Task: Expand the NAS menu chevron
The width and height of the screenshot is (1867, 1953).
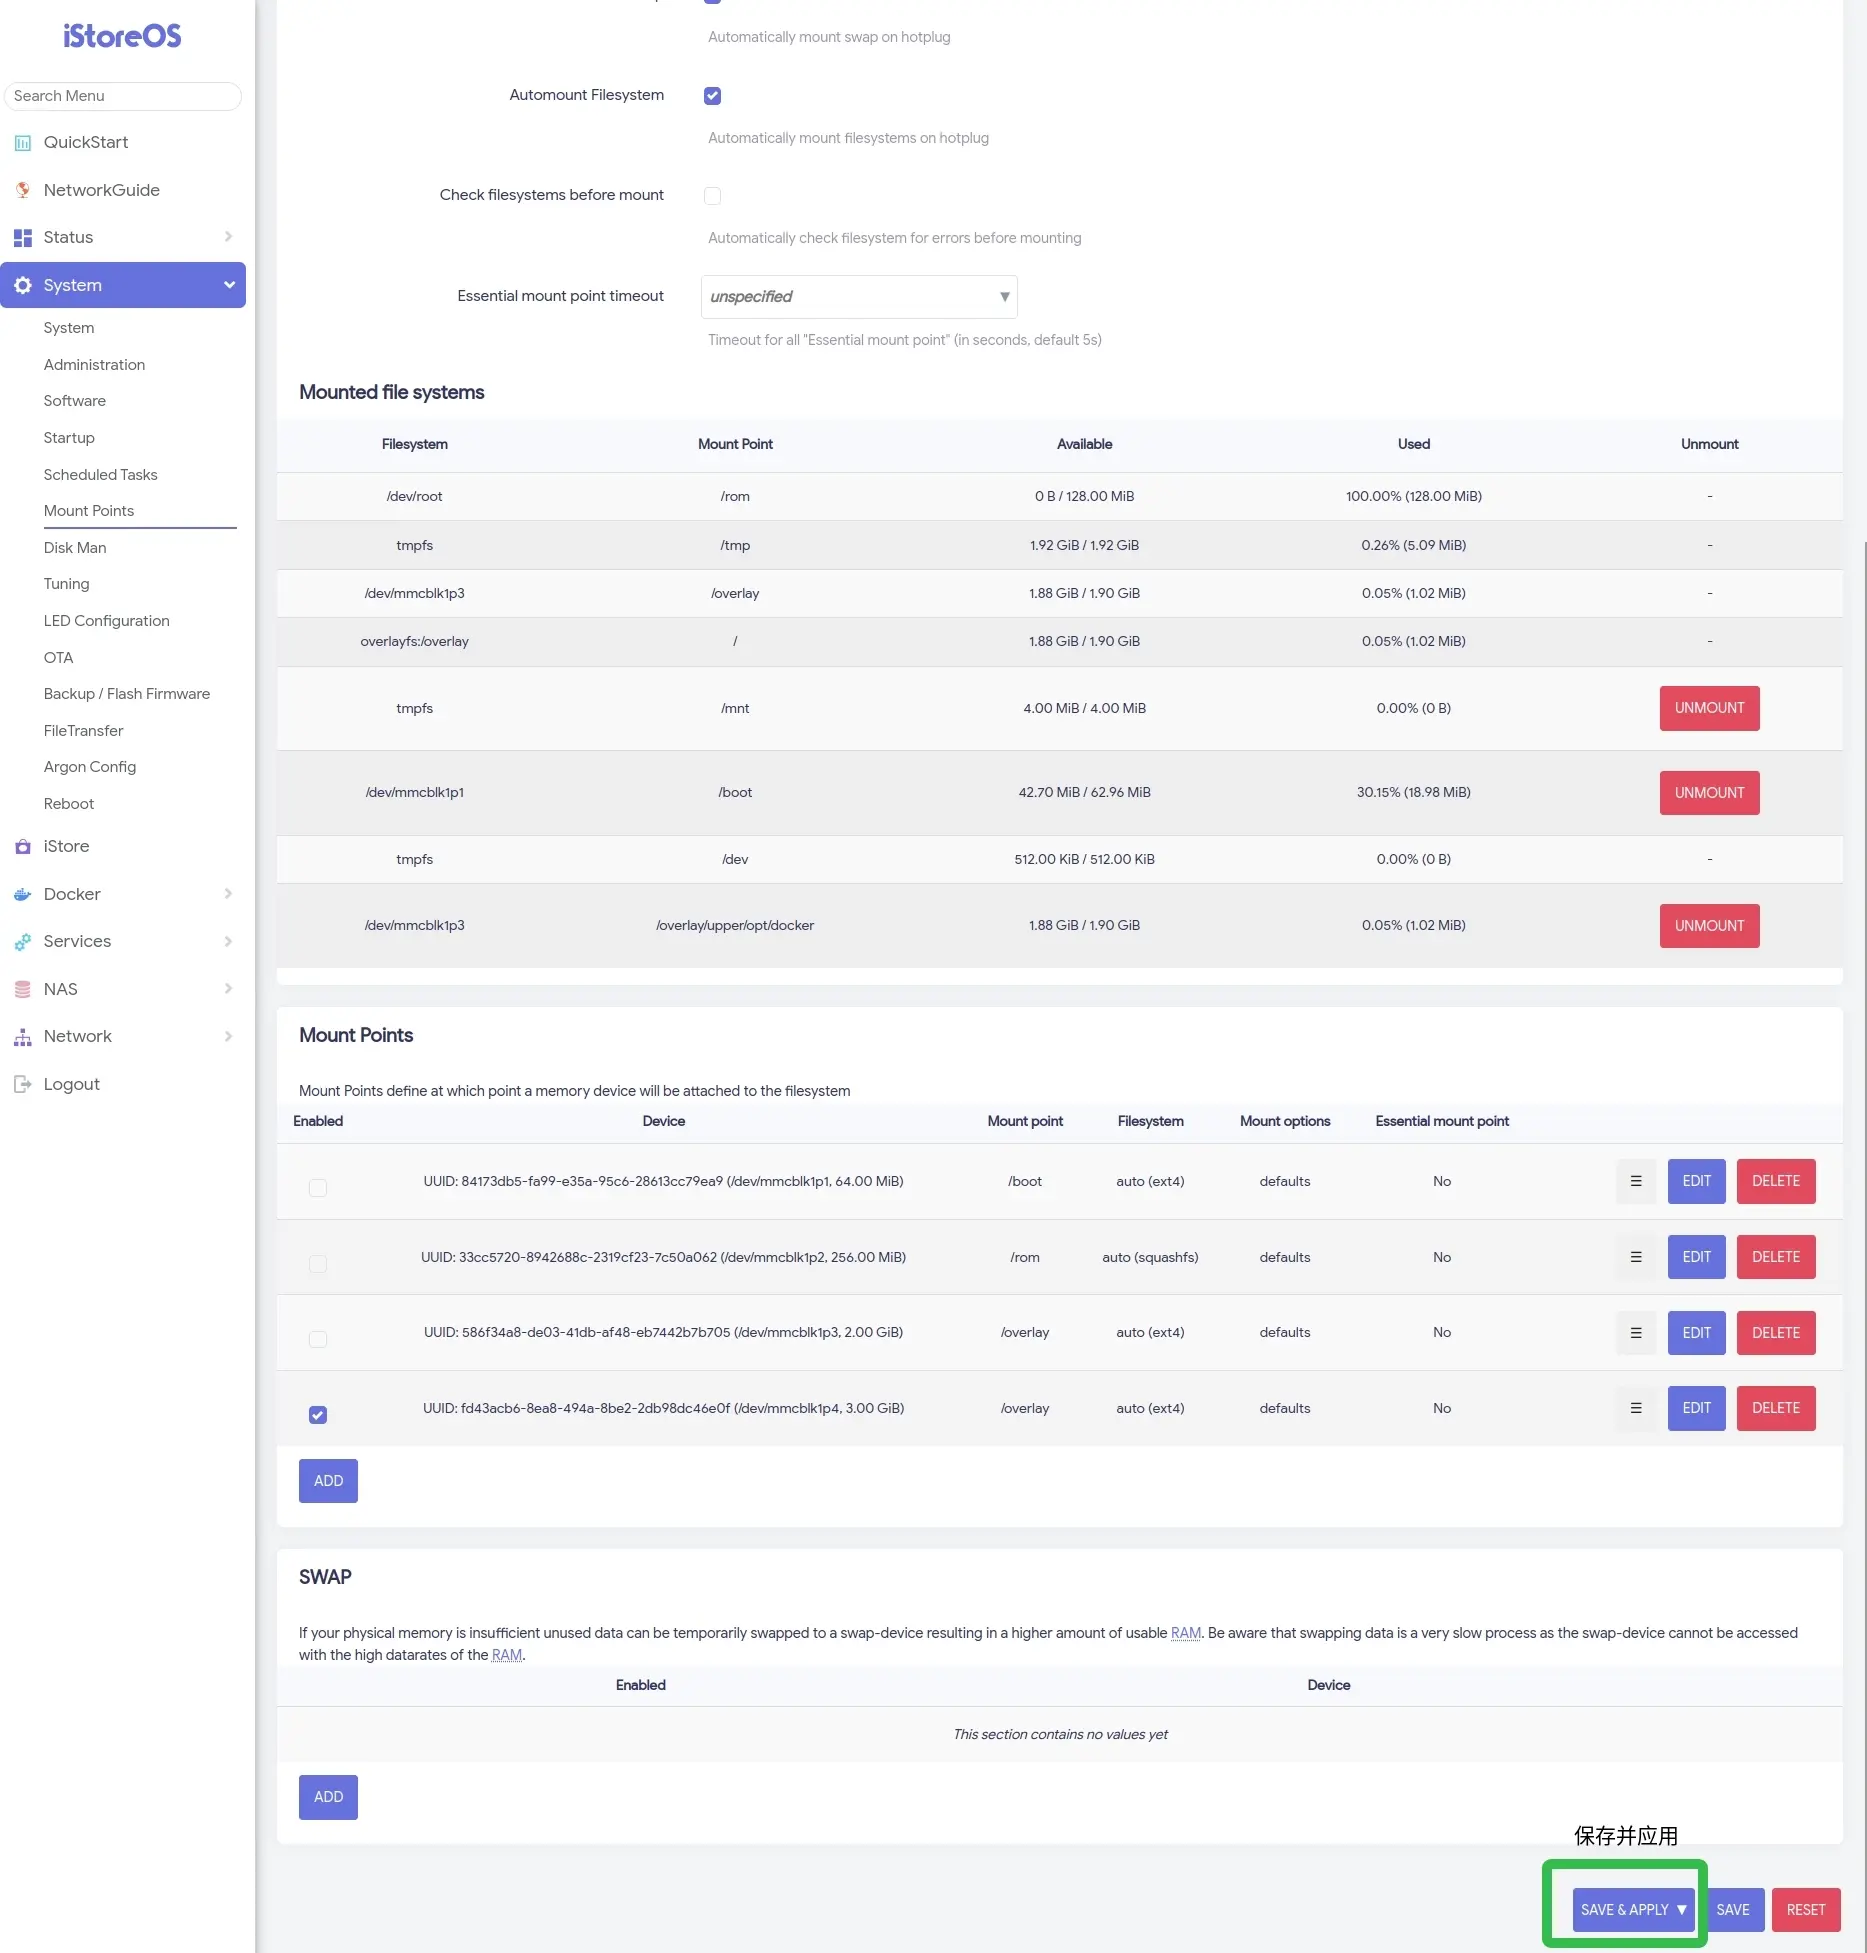Action: click(x=228, y=989)
